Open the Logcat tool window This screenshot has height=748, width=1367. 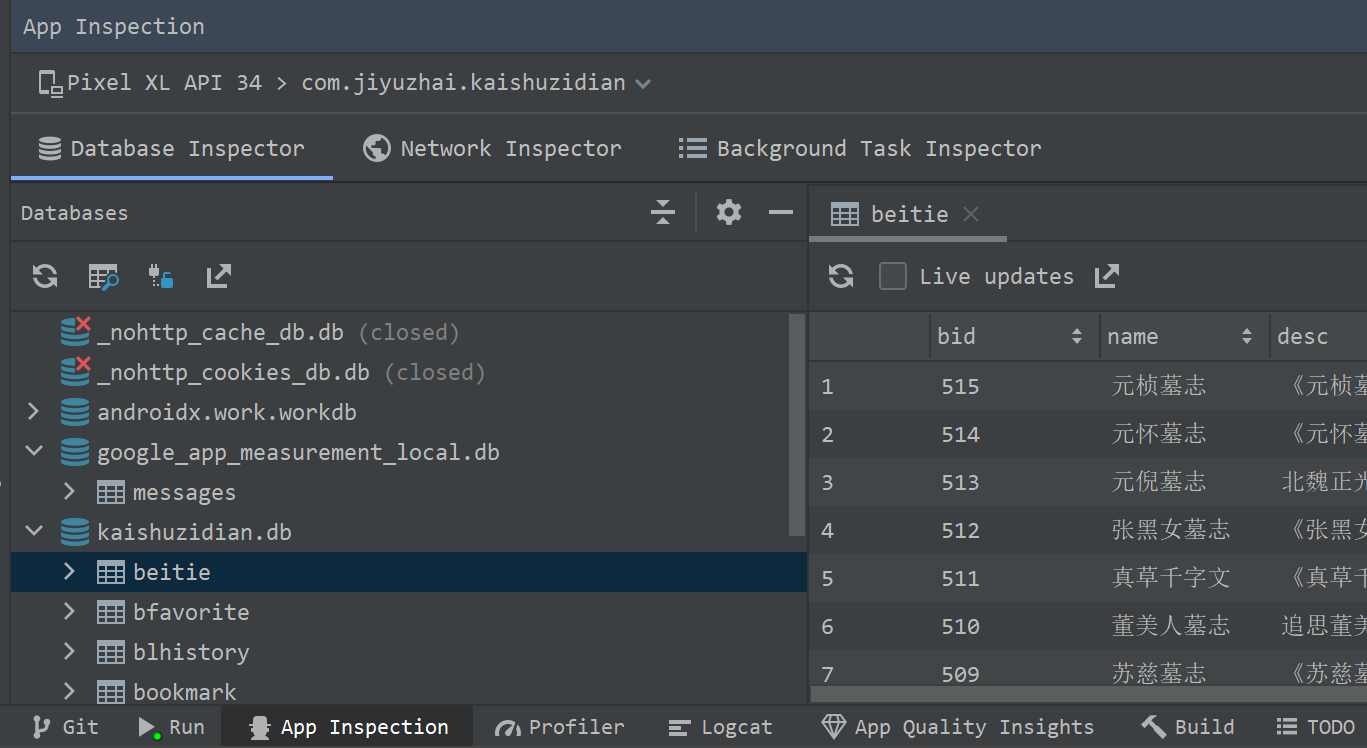click(720, 727)
